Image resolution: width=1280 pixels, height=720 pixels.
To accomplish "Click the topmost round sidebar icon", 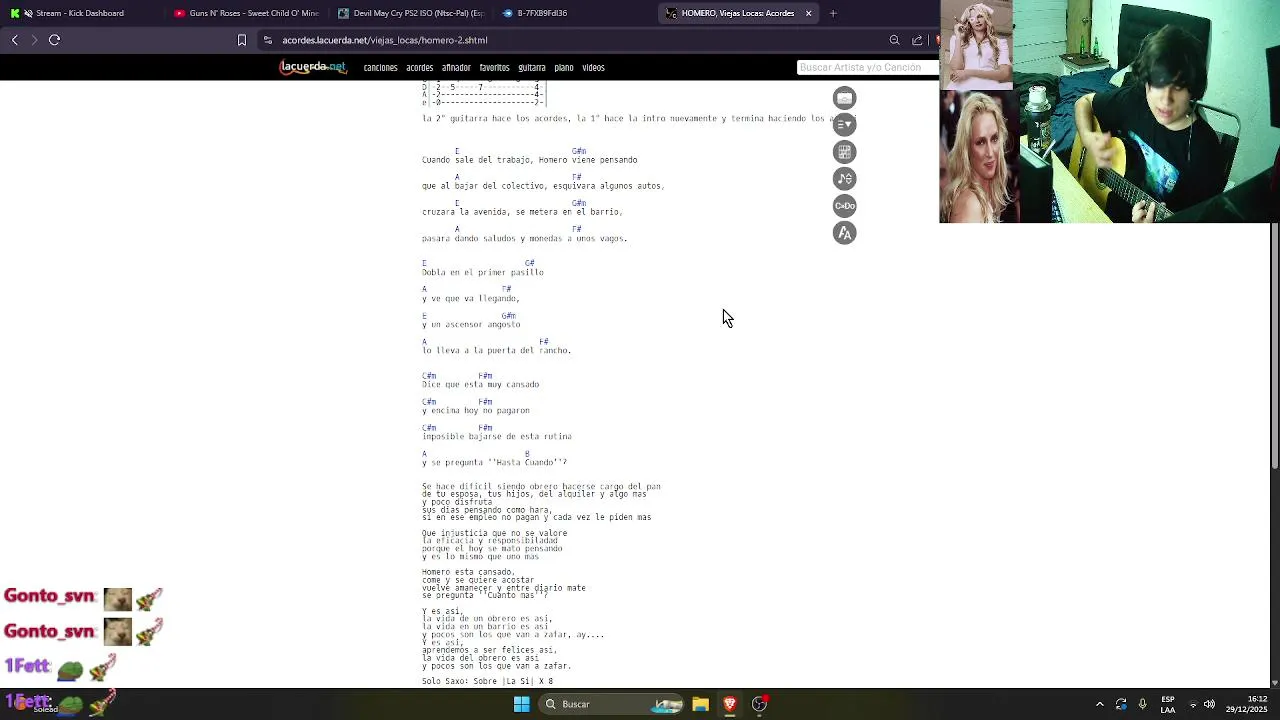I will 845,98.
